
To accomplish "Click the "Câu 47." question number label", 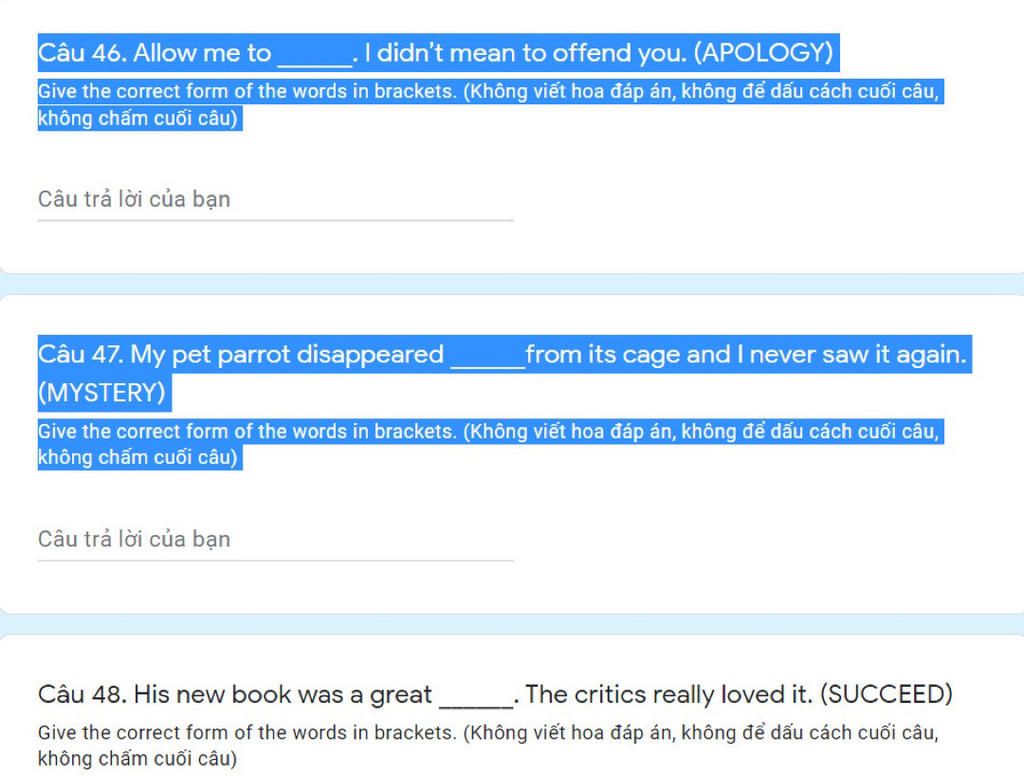I will coord(81,355).
